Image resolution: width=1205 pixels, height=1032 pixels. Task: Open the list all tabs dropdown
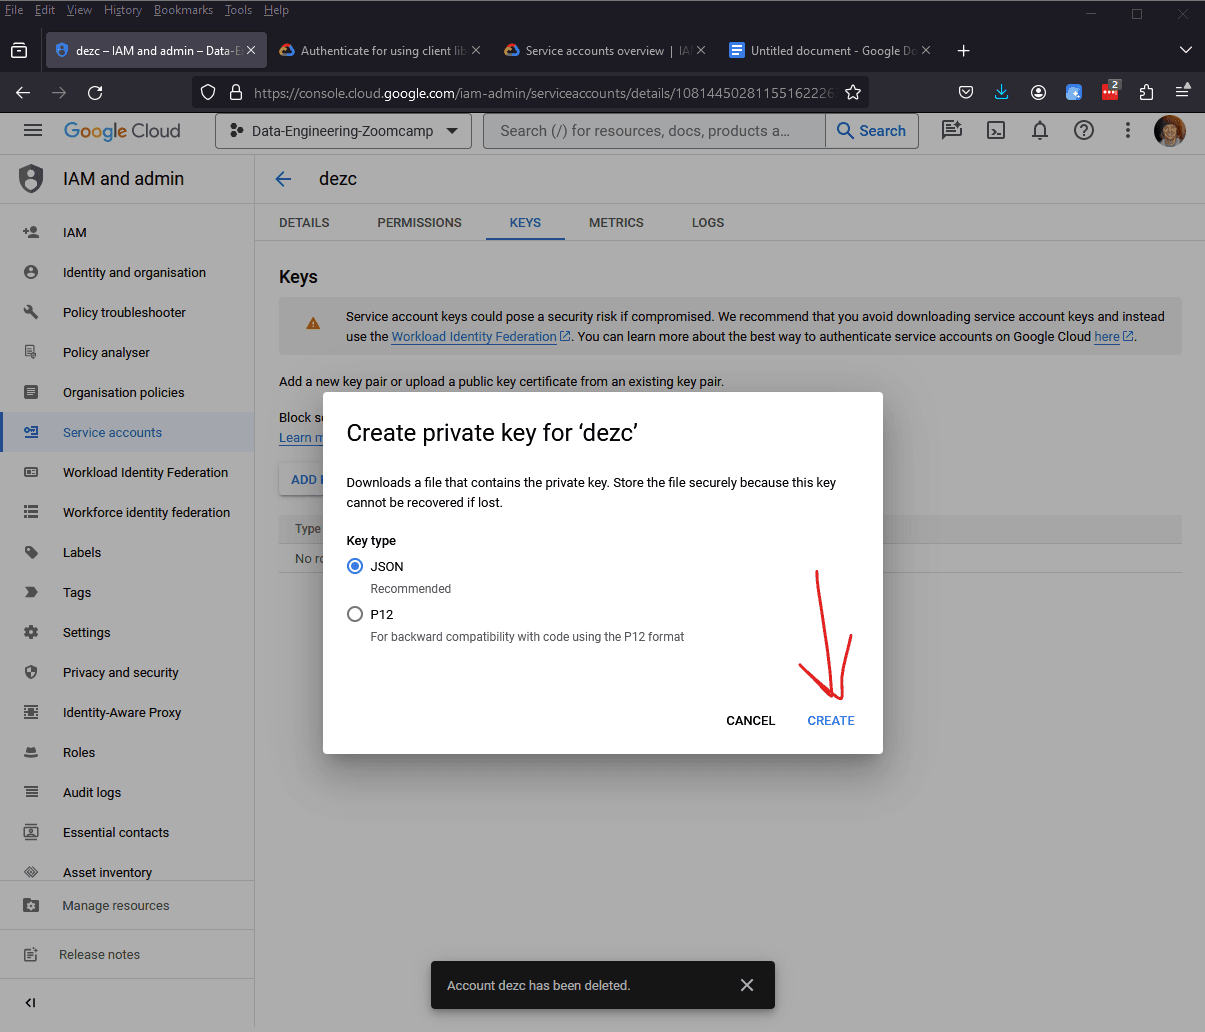point(1185,50)
